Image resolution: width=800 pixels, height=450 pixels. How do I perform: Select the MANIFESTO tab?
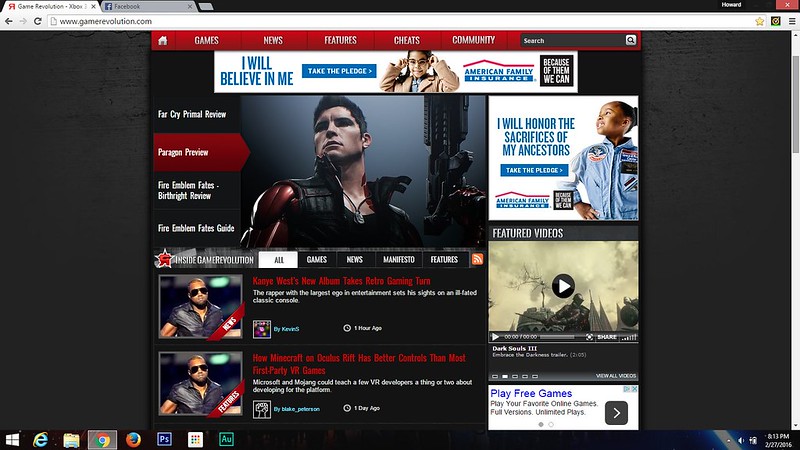click(399, 260)
